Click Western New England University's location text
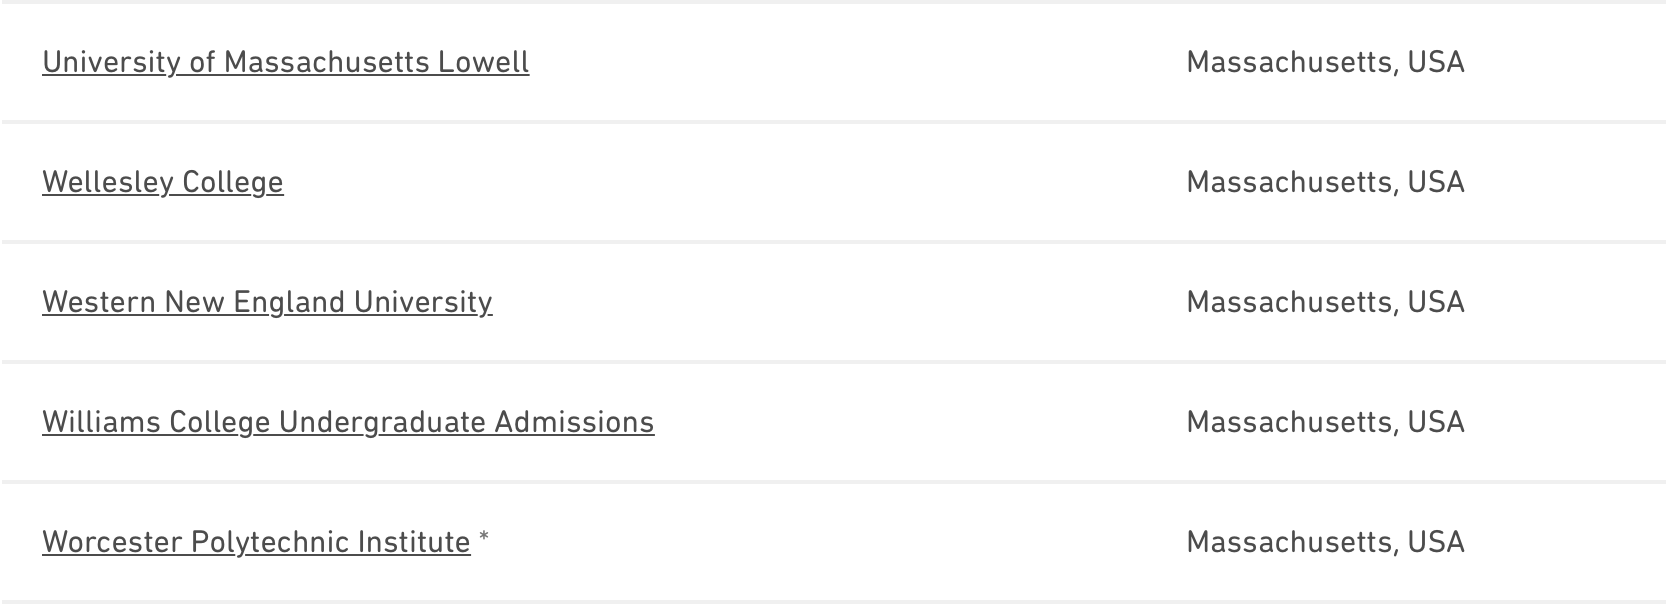 pos(1325,302)
